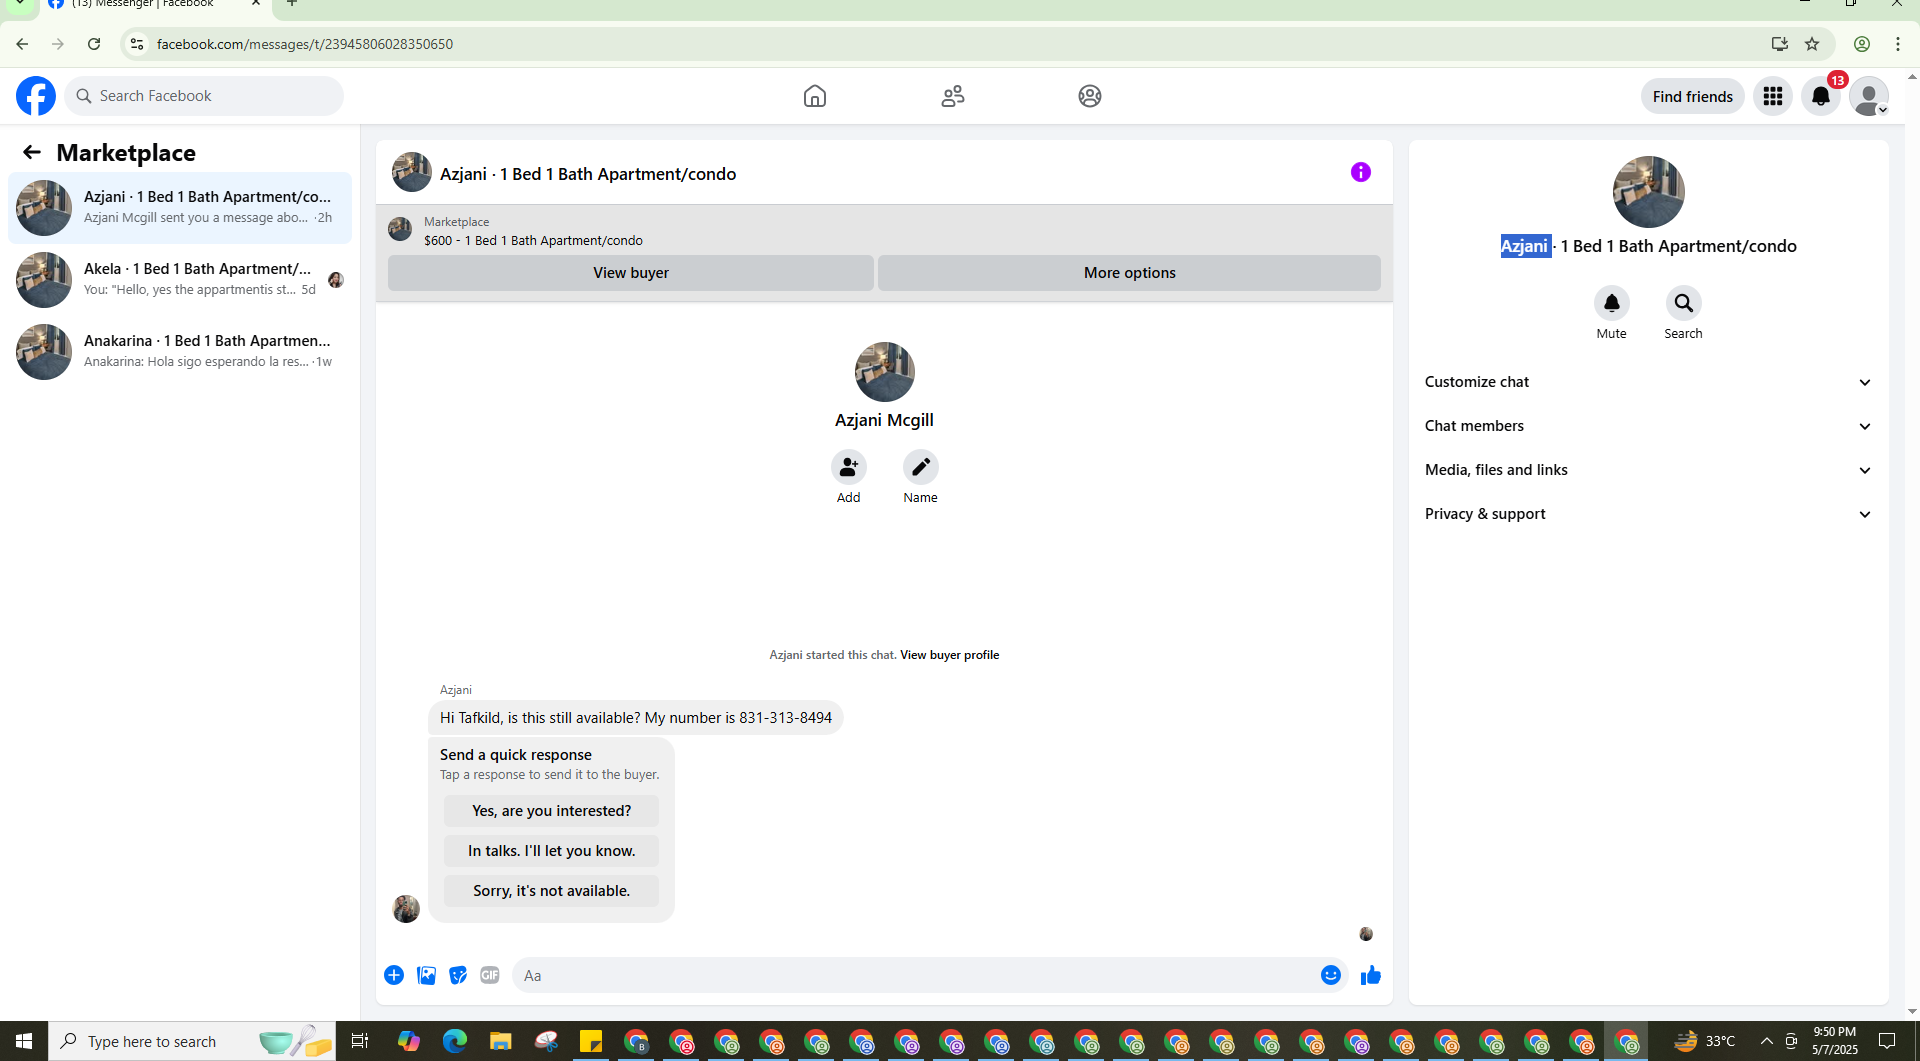The height and width of the screenshot is (1061, 1920).
Task: Open the emoji picker smiley icon
Action: [1330, 975]
